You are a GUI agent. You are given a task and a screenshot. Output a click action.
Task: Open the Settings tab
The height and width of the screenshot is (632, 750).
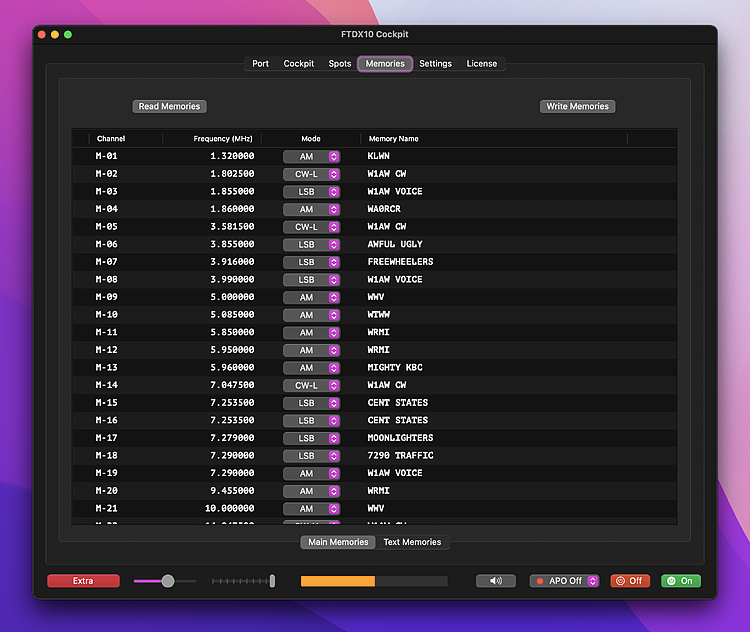tap(435, 64)
